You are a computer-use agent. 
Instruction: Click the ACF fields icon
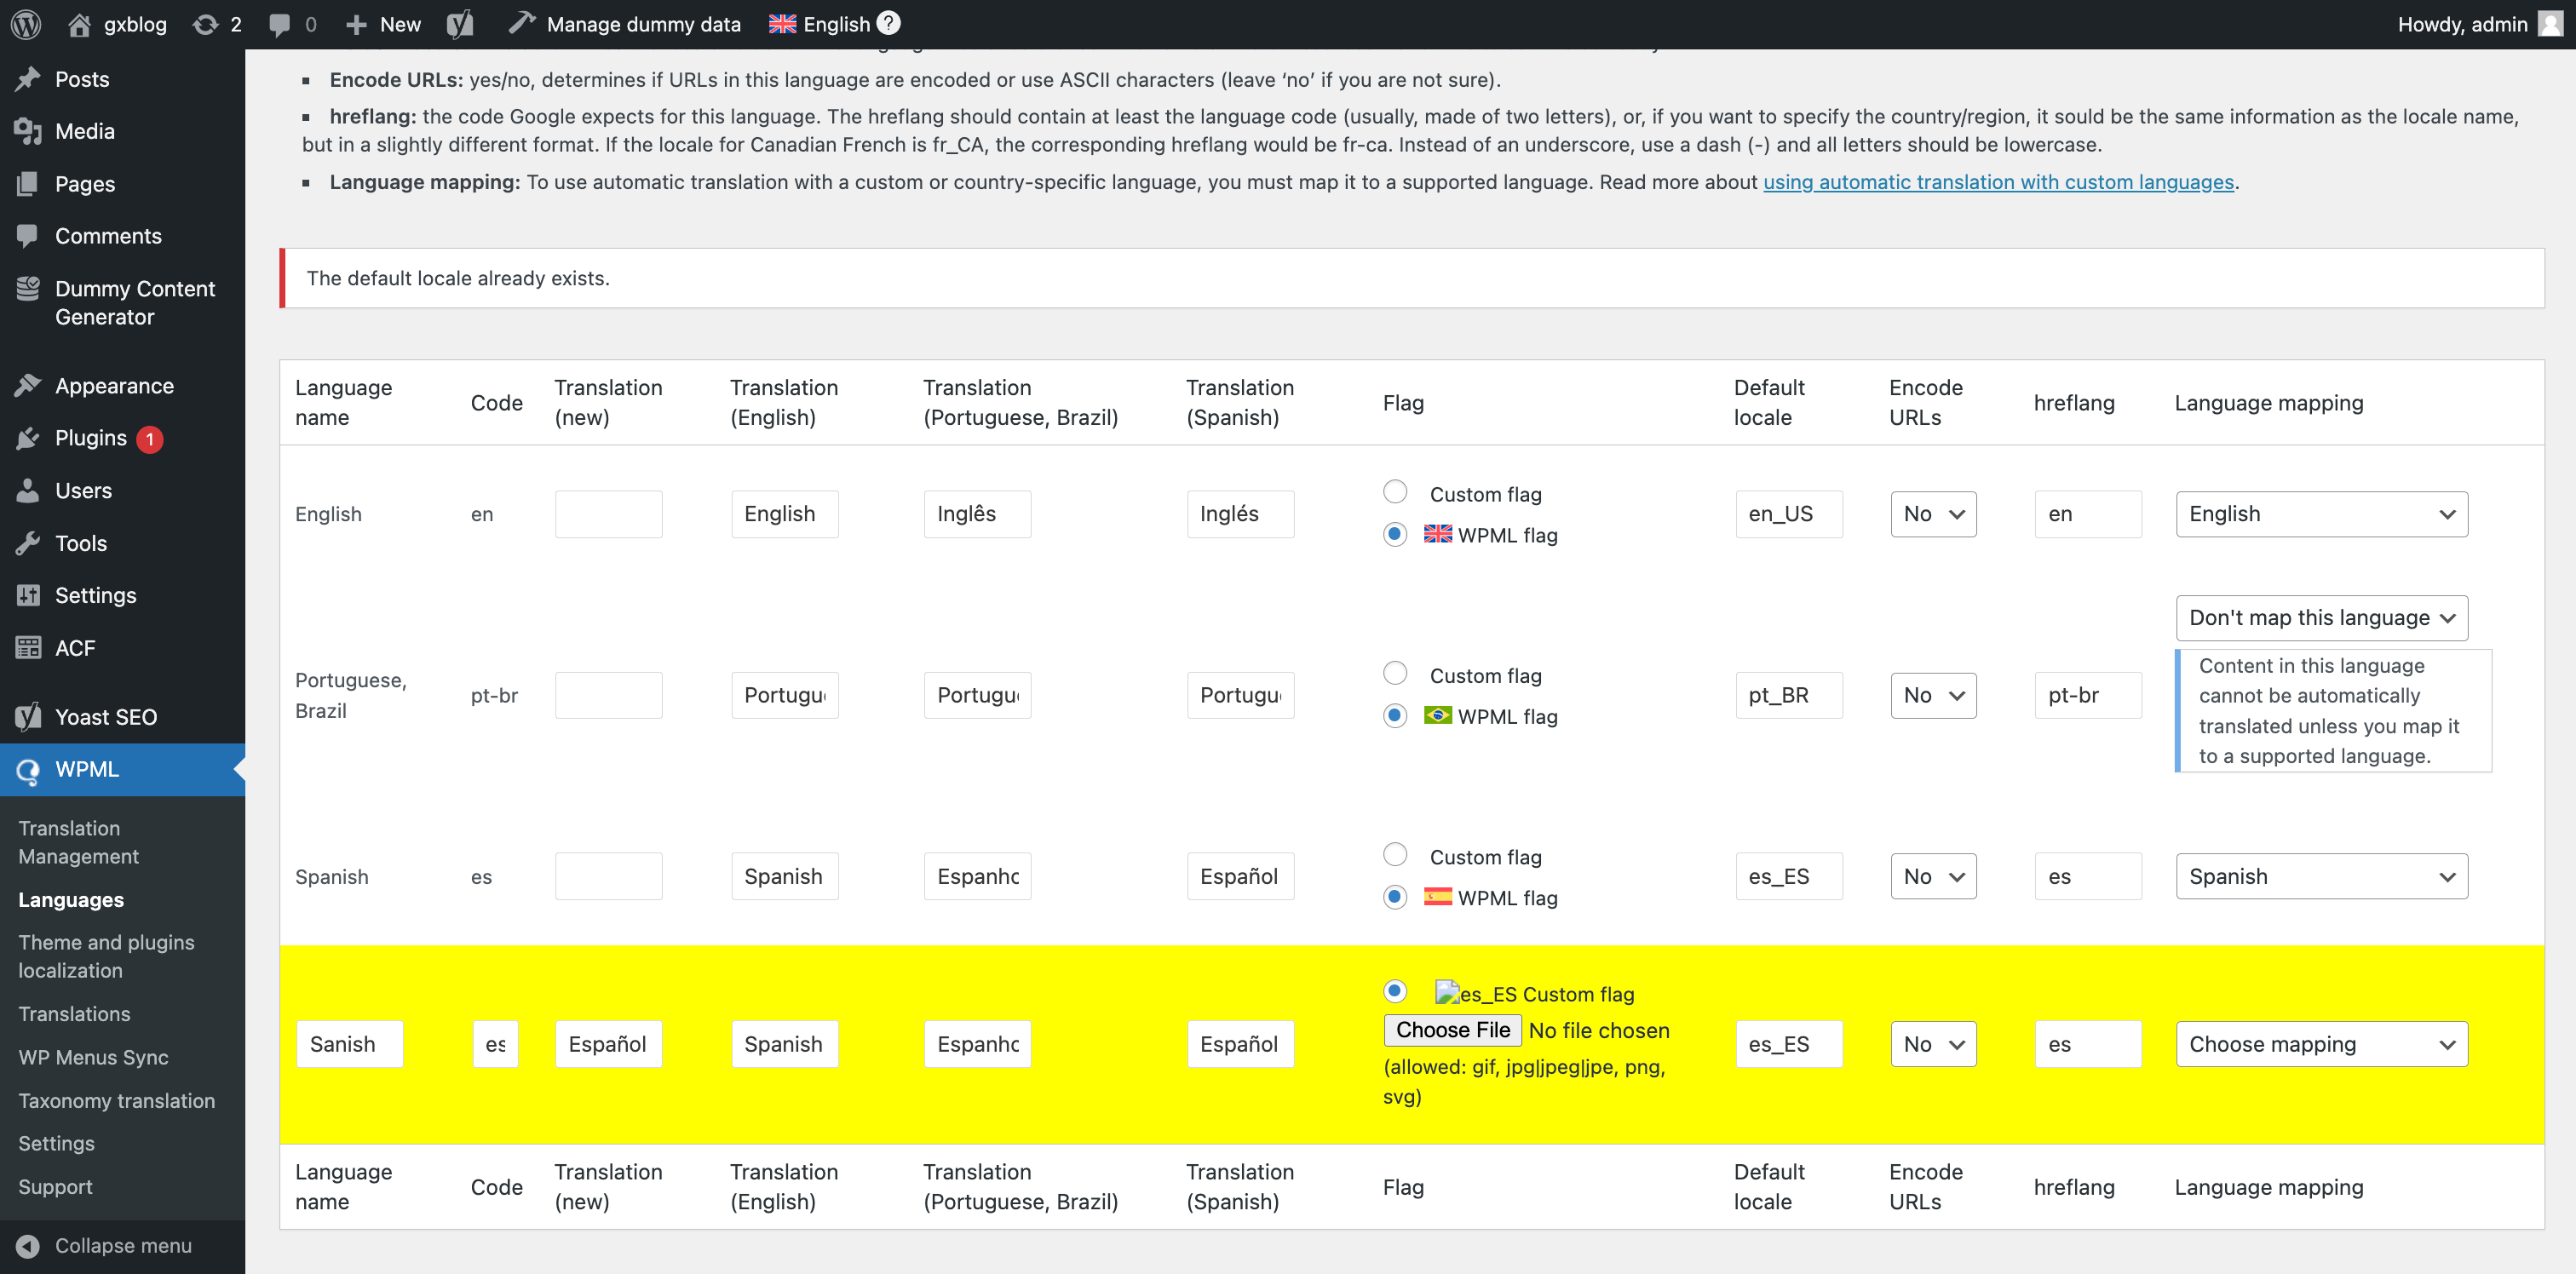coord(28,648)
